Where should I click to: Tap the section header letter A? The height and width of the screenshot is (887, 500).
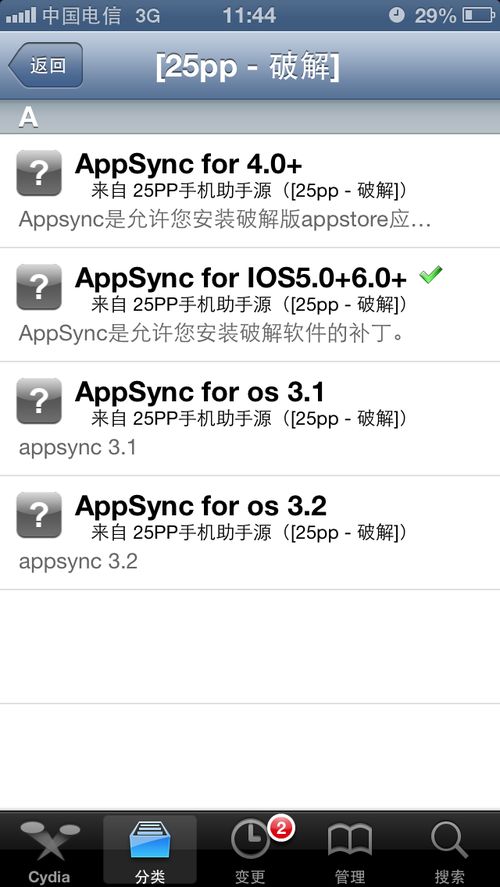click(28, 117)
